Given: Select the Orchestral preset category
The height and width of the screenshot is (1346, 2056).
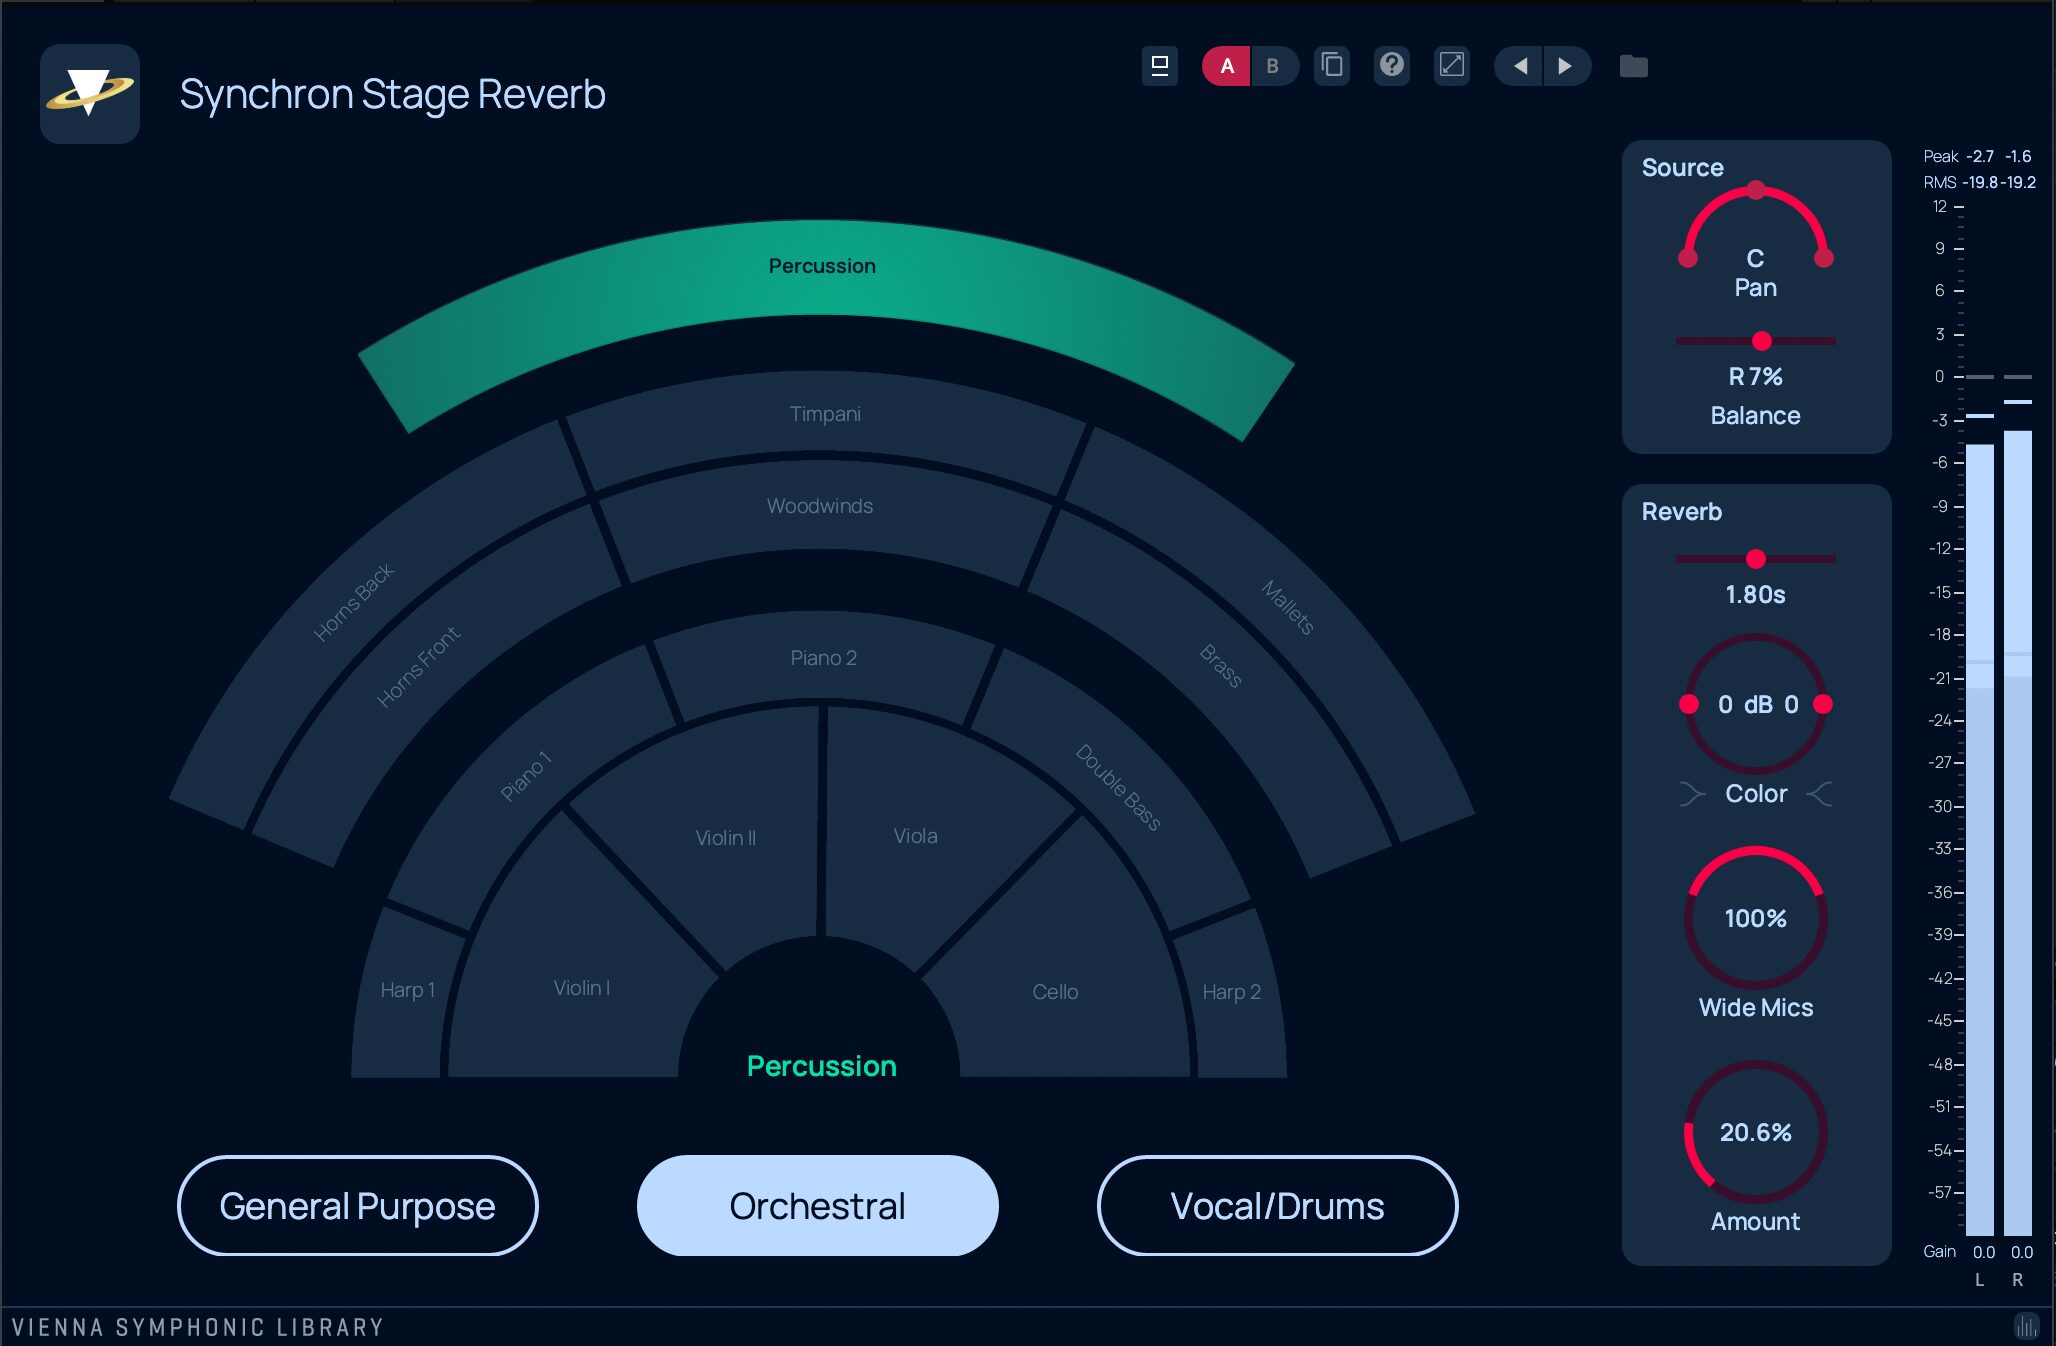Looking at the screenshot, I should 818,1206.
